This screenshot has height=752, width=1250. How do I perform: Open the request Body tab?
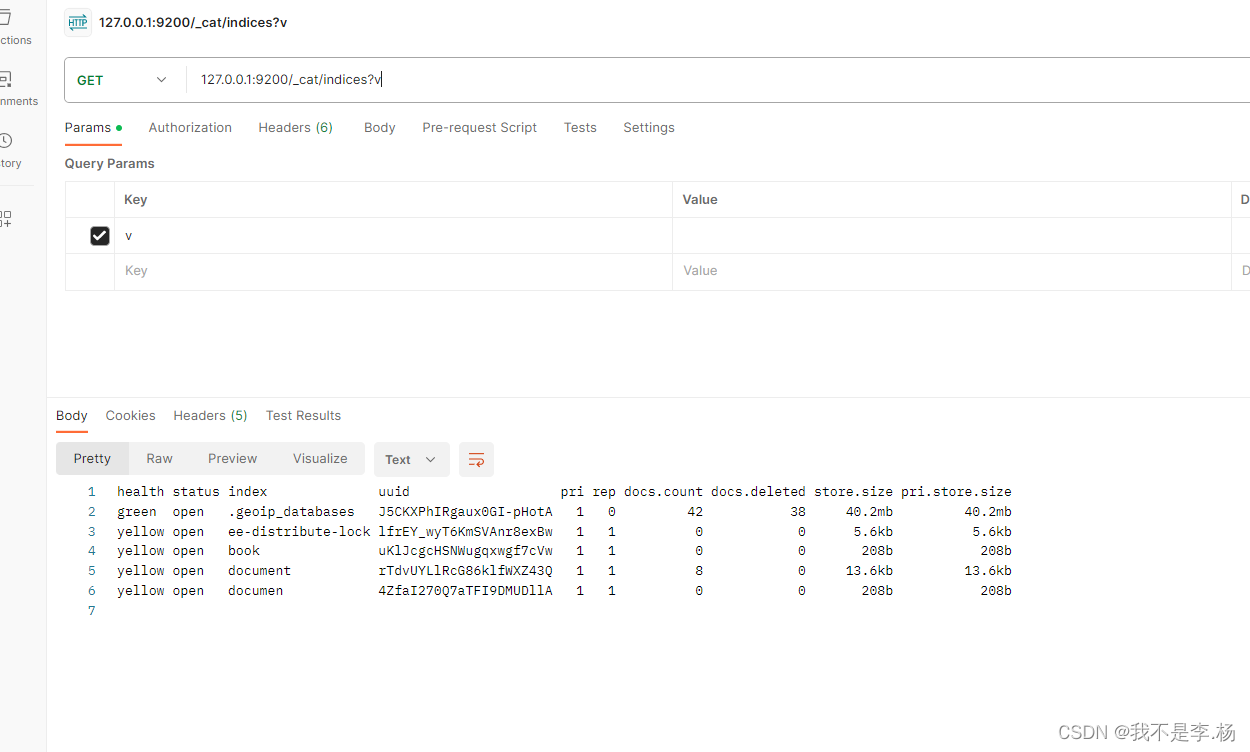380,128
